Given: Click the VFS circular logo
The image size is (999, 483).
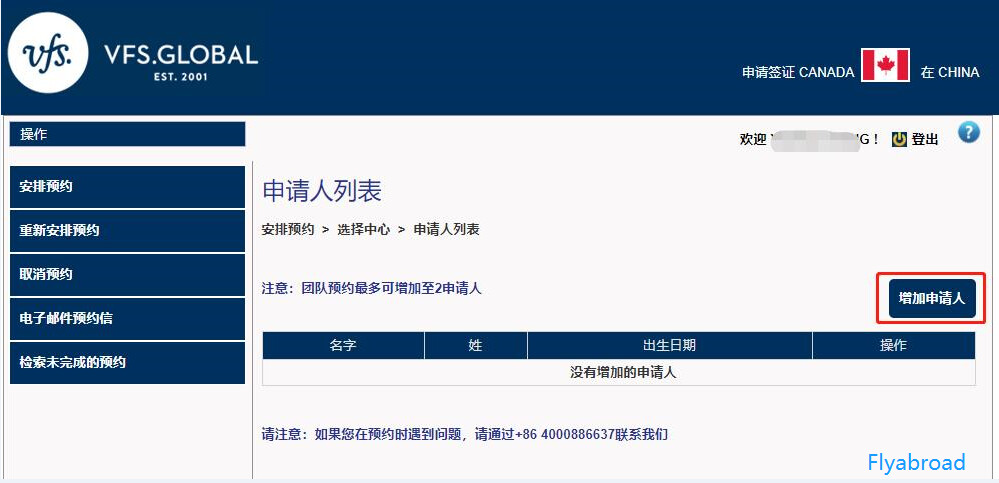Looking at the screenshot, I should tap(48, 53).
